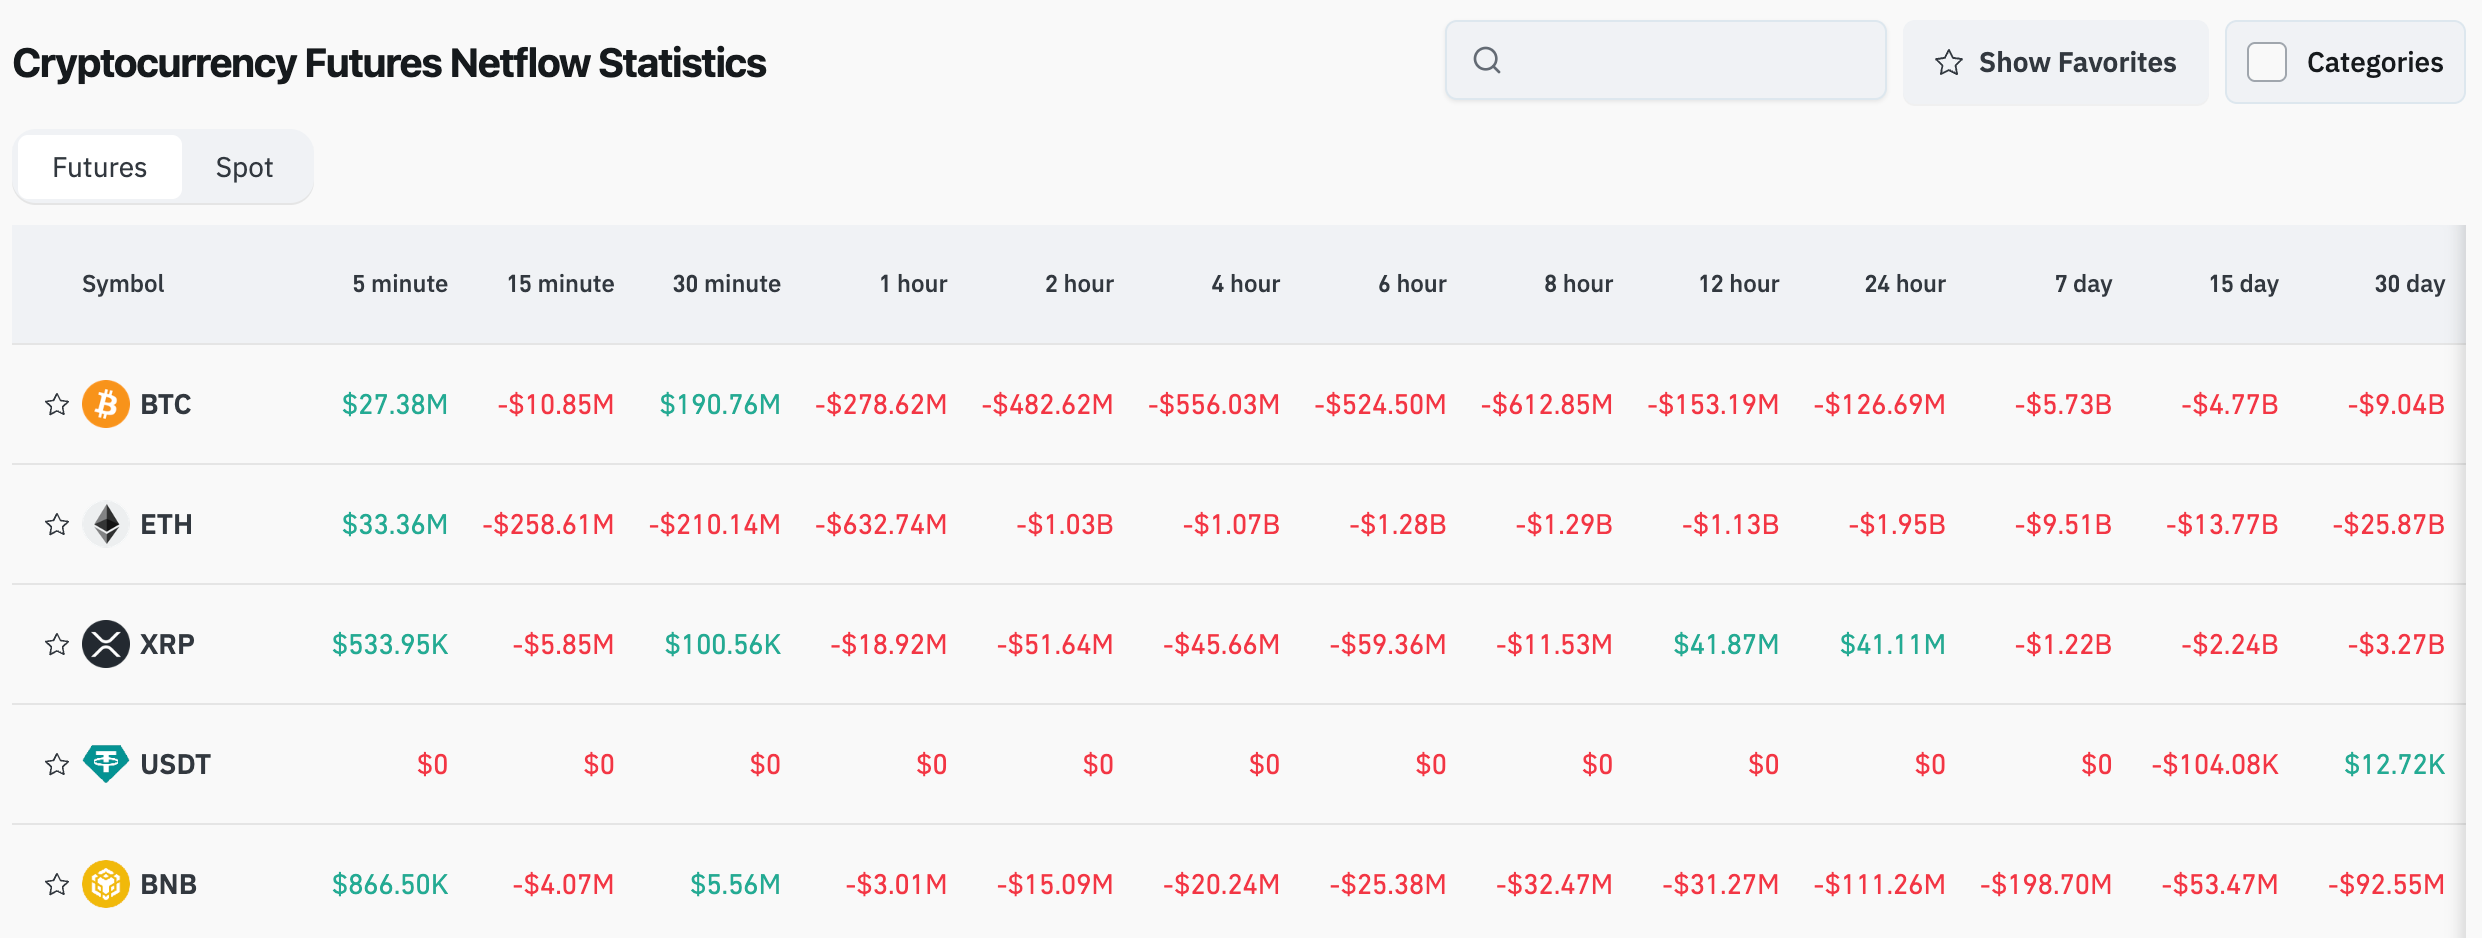Image resolution: width=2482 pixels, height=938 pixels.
Task: Sort by the 1 hour column
Action: (x=913, y=284)
